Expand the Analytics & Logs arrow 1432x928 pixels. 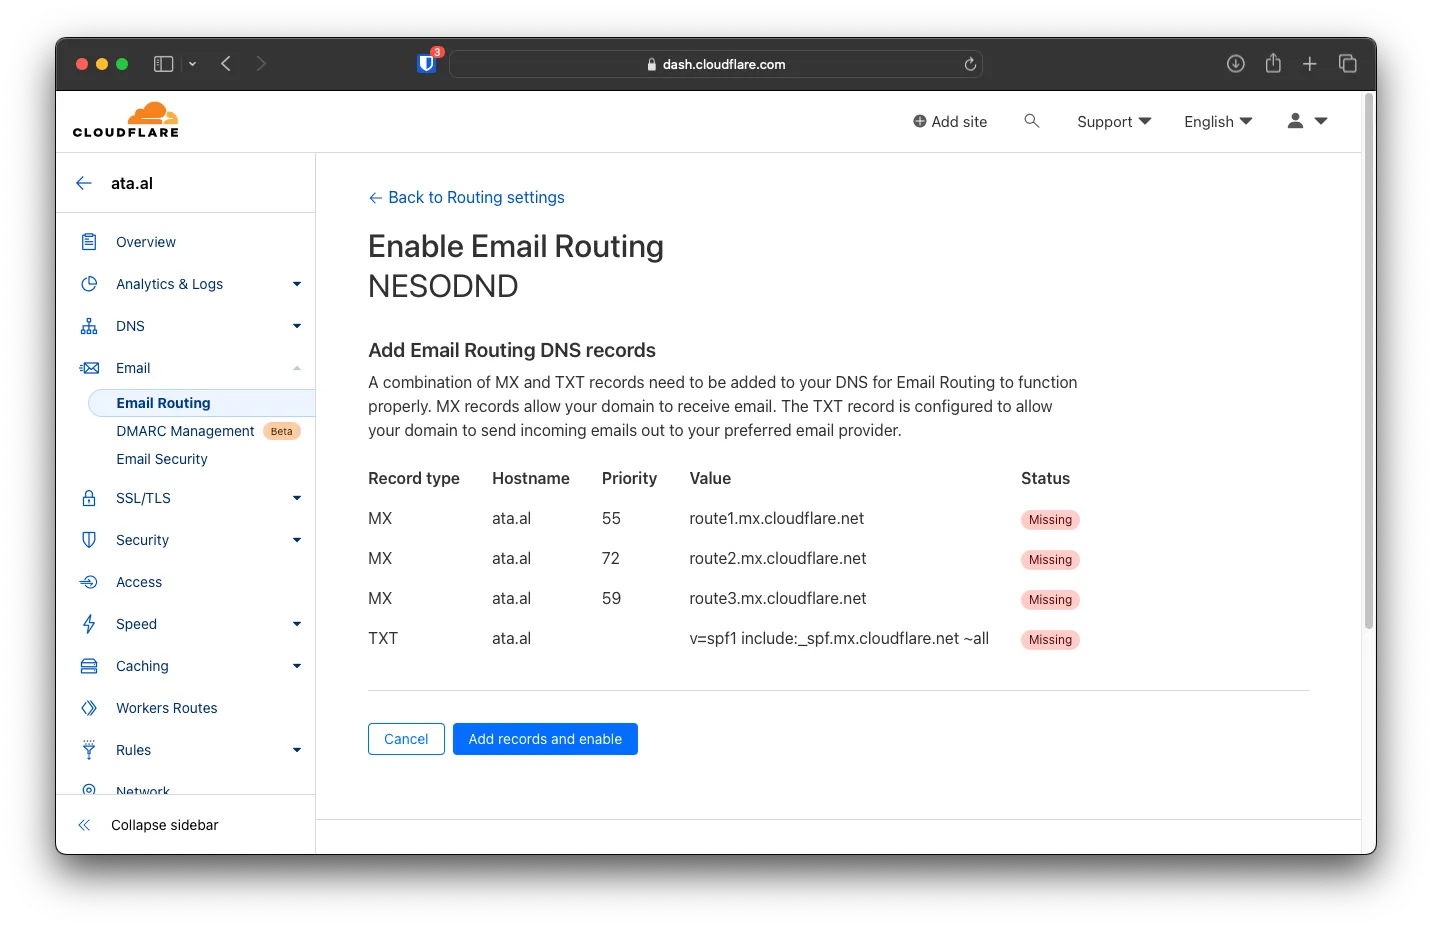pos(297,284)
